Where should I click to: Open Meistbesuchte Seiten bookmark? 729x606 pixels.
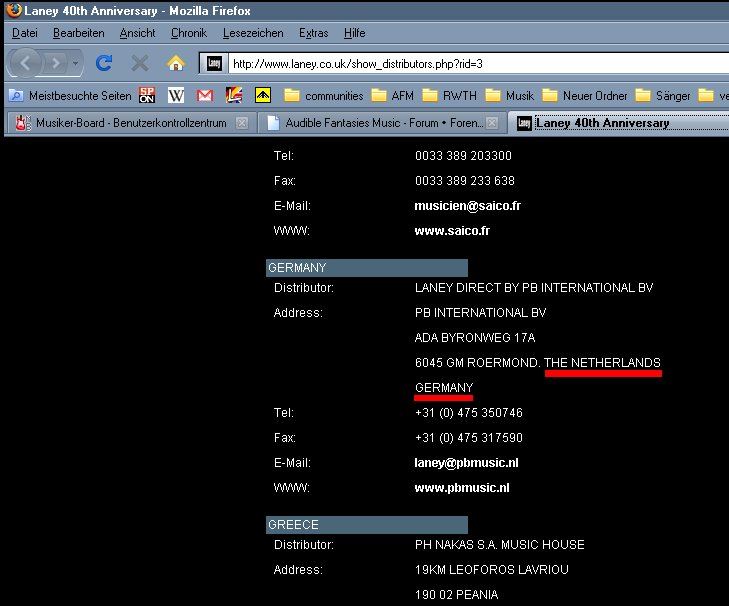71,96
